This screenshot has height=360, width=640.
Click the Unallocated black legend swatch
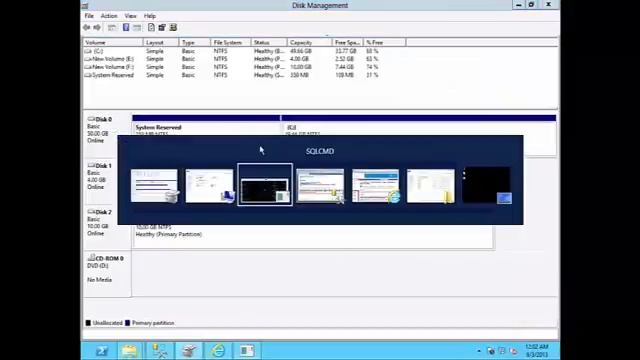click(88, 323)
